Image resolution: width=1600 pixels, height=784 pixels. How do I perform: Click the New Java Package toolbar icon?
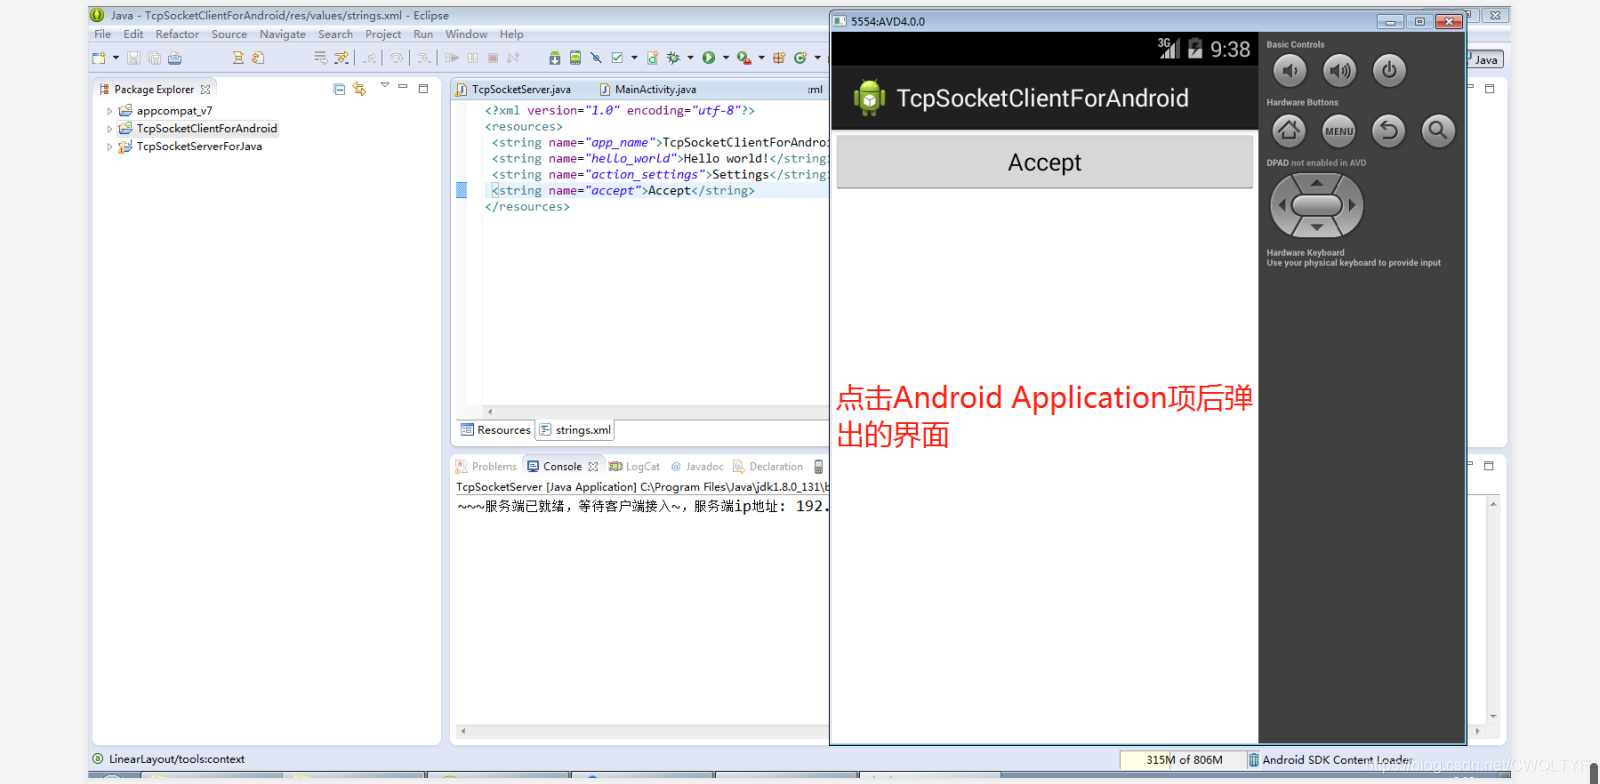(x=779, y=58)
